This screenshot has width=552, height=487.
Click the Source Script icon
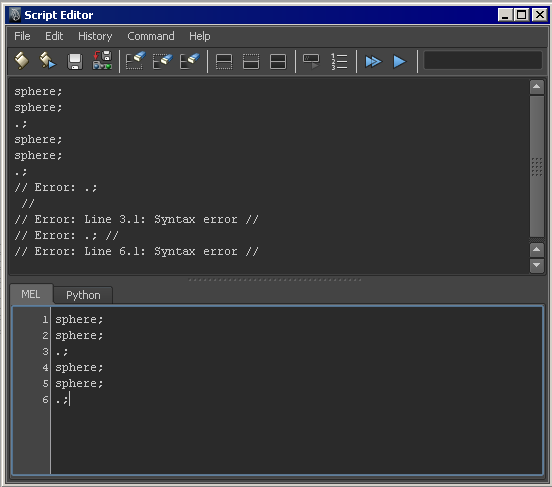click(x=48, y=61)
